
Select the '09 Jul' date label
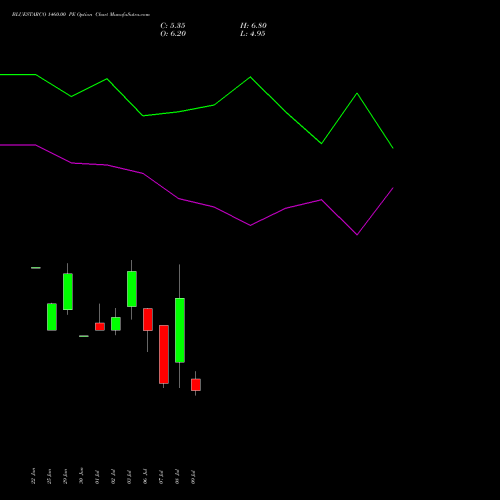coord(193,477)
